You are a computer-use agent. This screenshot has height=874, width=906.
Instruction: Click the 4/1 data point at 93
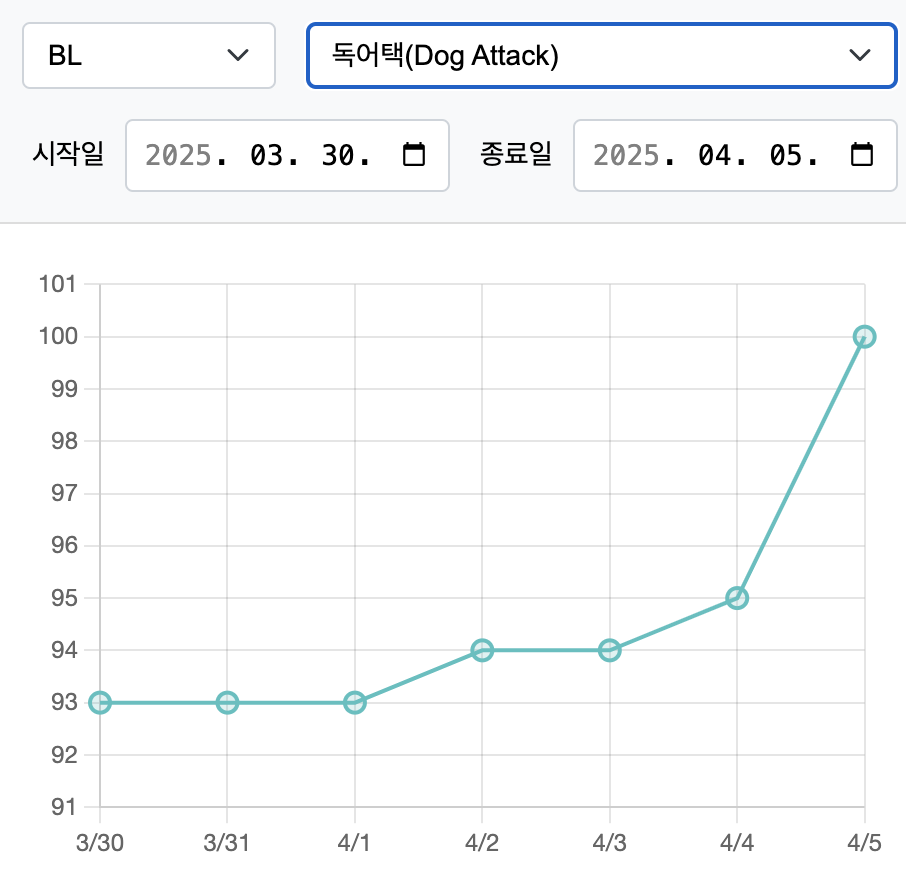(355, 703)
